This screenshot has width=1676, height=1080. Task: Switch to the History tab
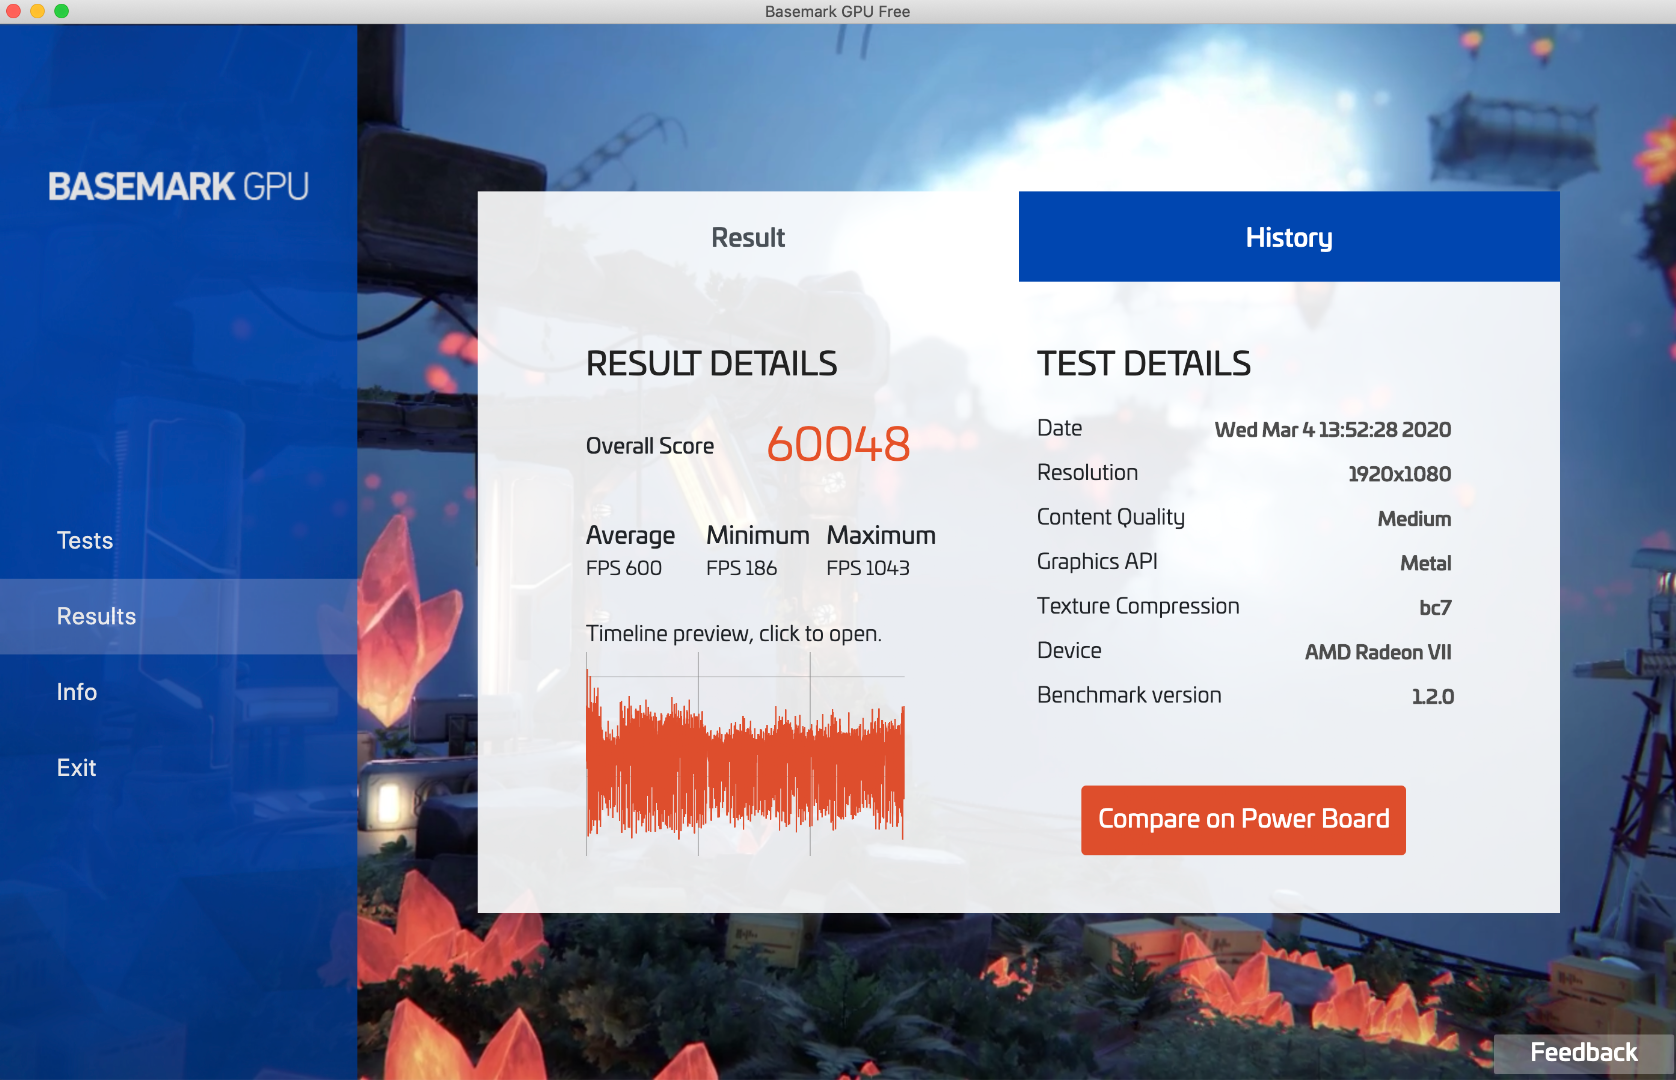click(1289, 237)
